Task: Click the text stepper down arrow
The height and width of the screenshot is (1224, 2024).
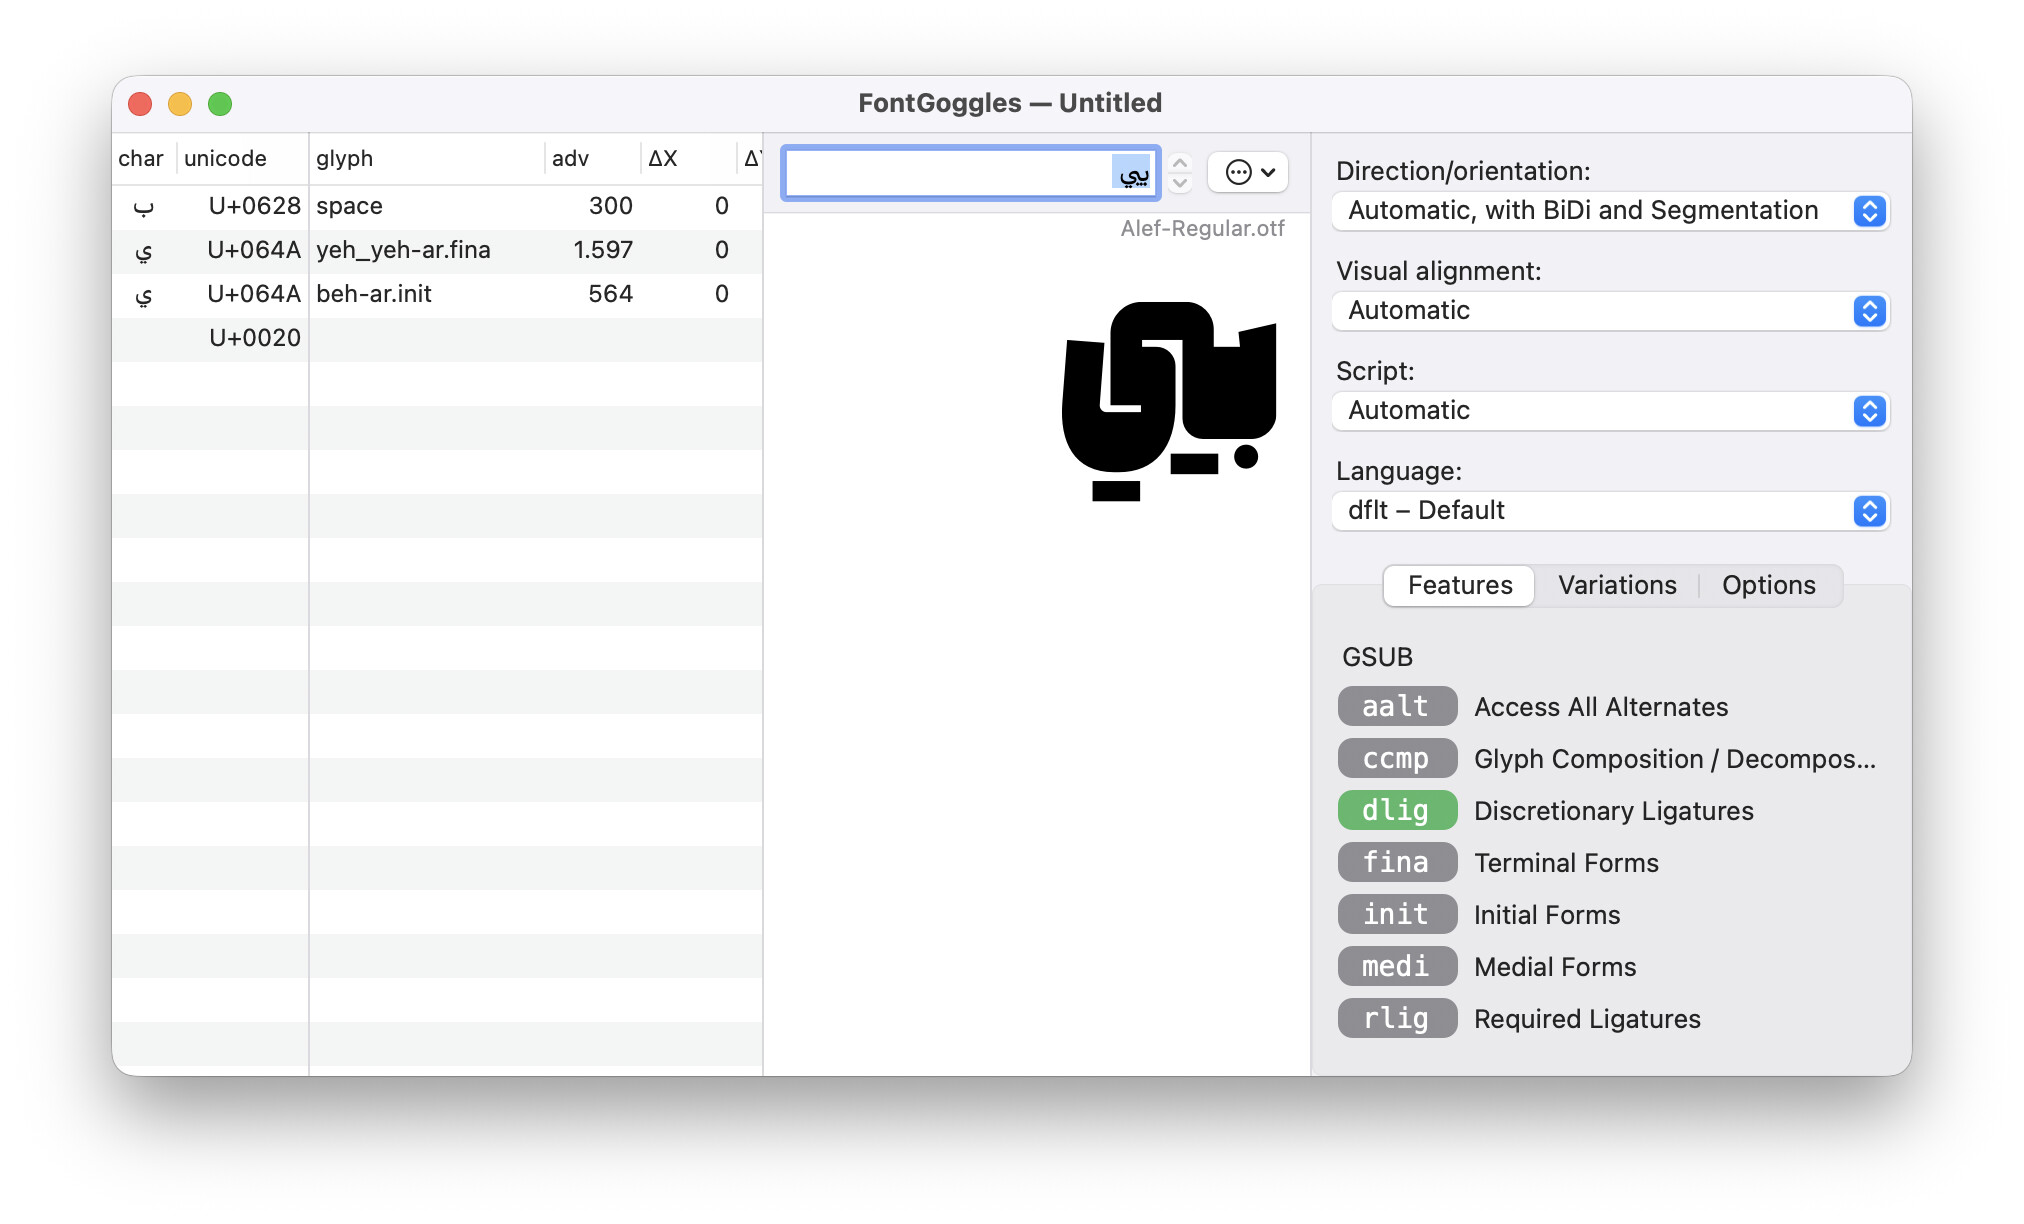Action: pos(1180,183)
